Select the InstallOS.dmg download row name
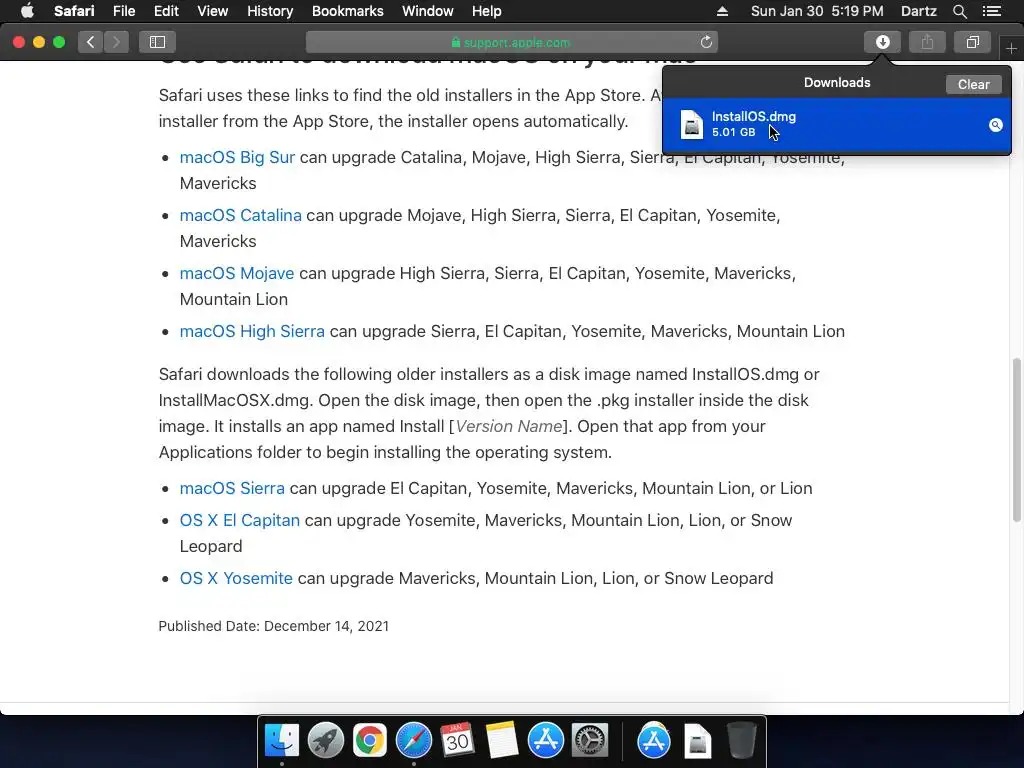The height and width of the screenshot is (768, 1024). click(754, 116)
